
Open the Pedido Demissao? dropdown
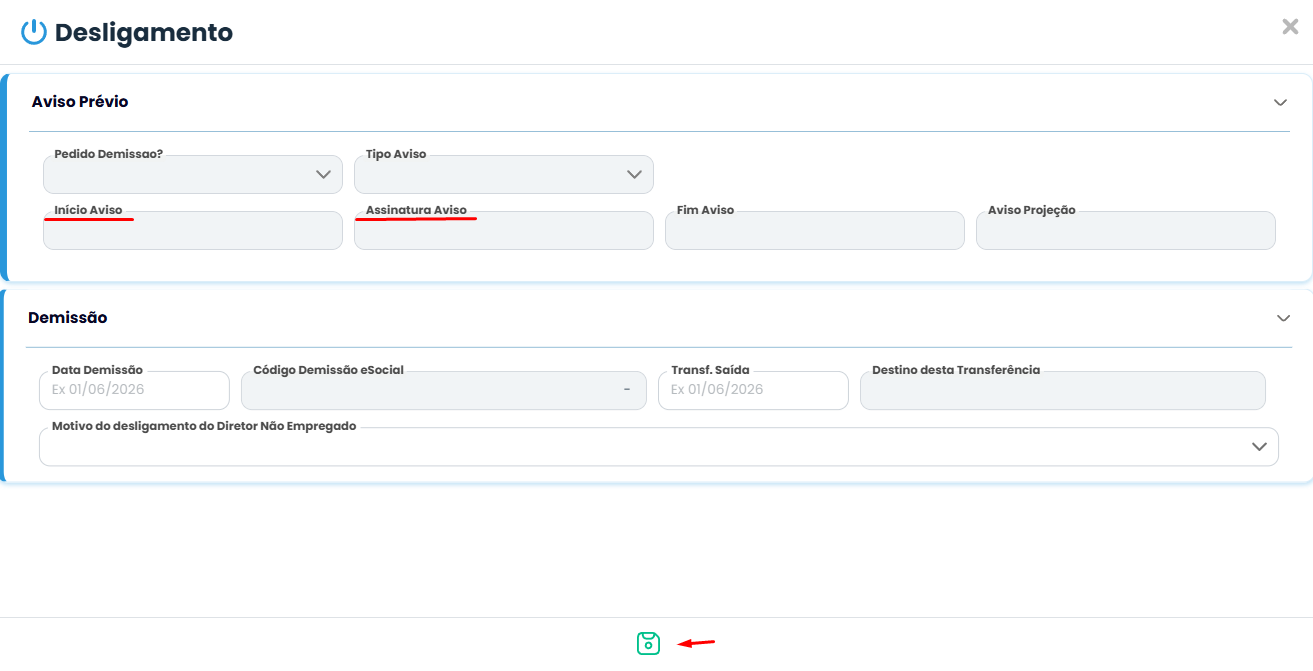193,174
